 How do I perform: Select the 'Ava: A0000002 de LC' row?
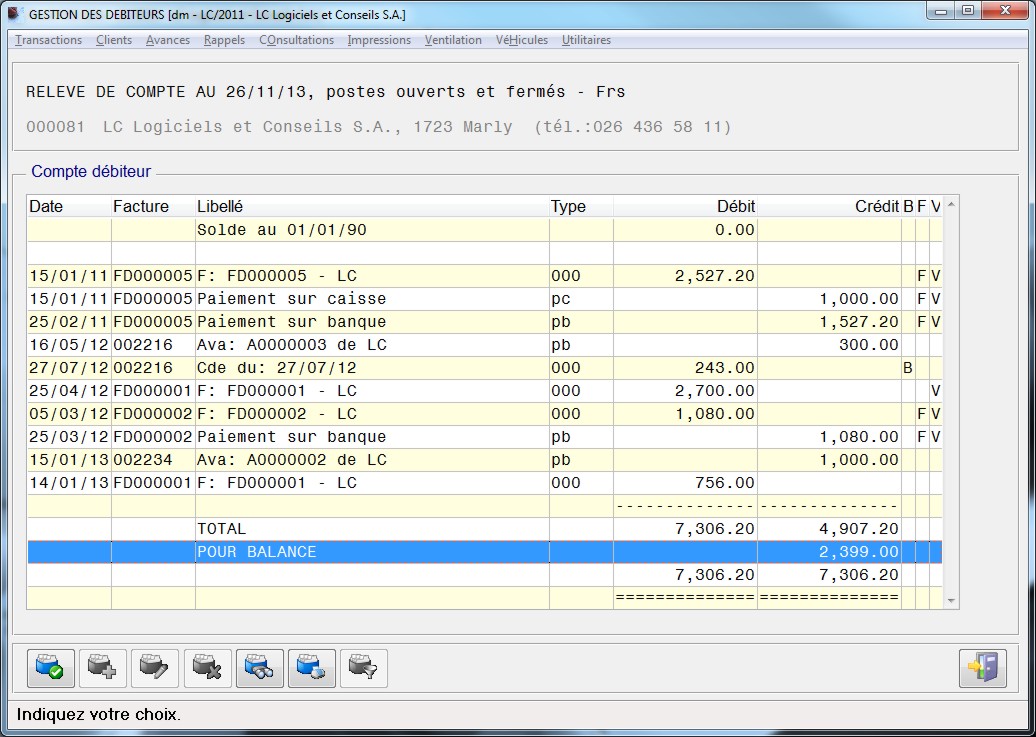(484, 460)
